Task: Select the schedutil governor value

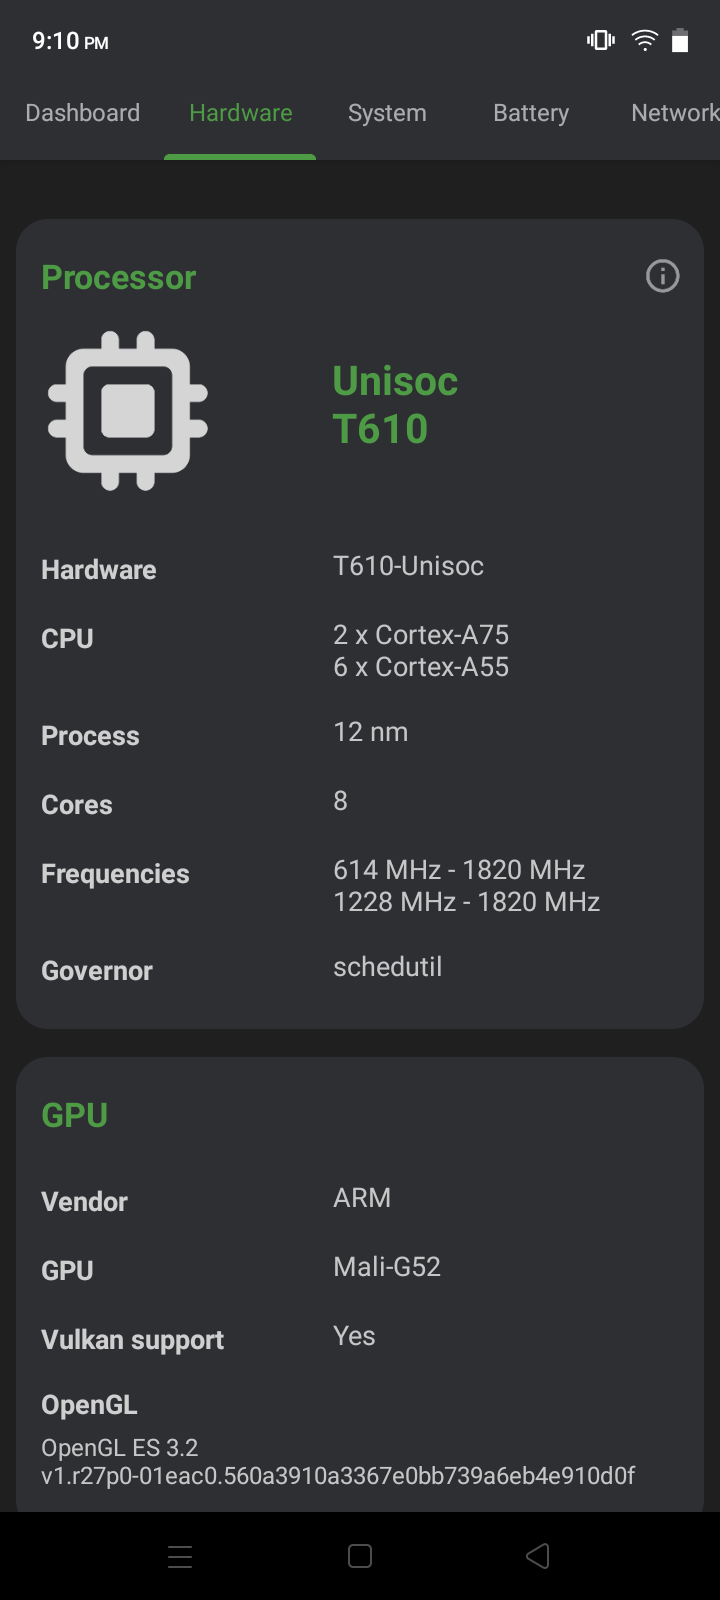Action: click(x=387, y=966)
